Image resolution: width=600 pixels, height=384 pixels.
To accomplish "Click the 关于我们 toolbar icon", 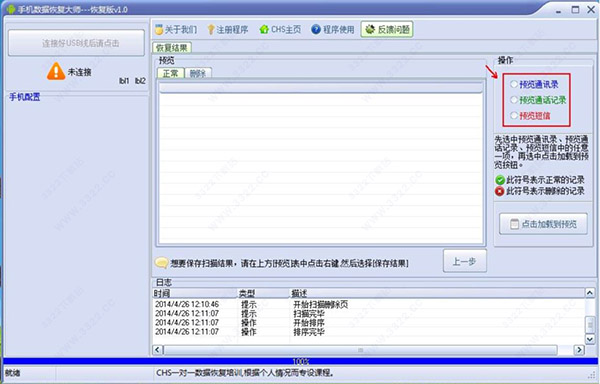I will (159, 29).
